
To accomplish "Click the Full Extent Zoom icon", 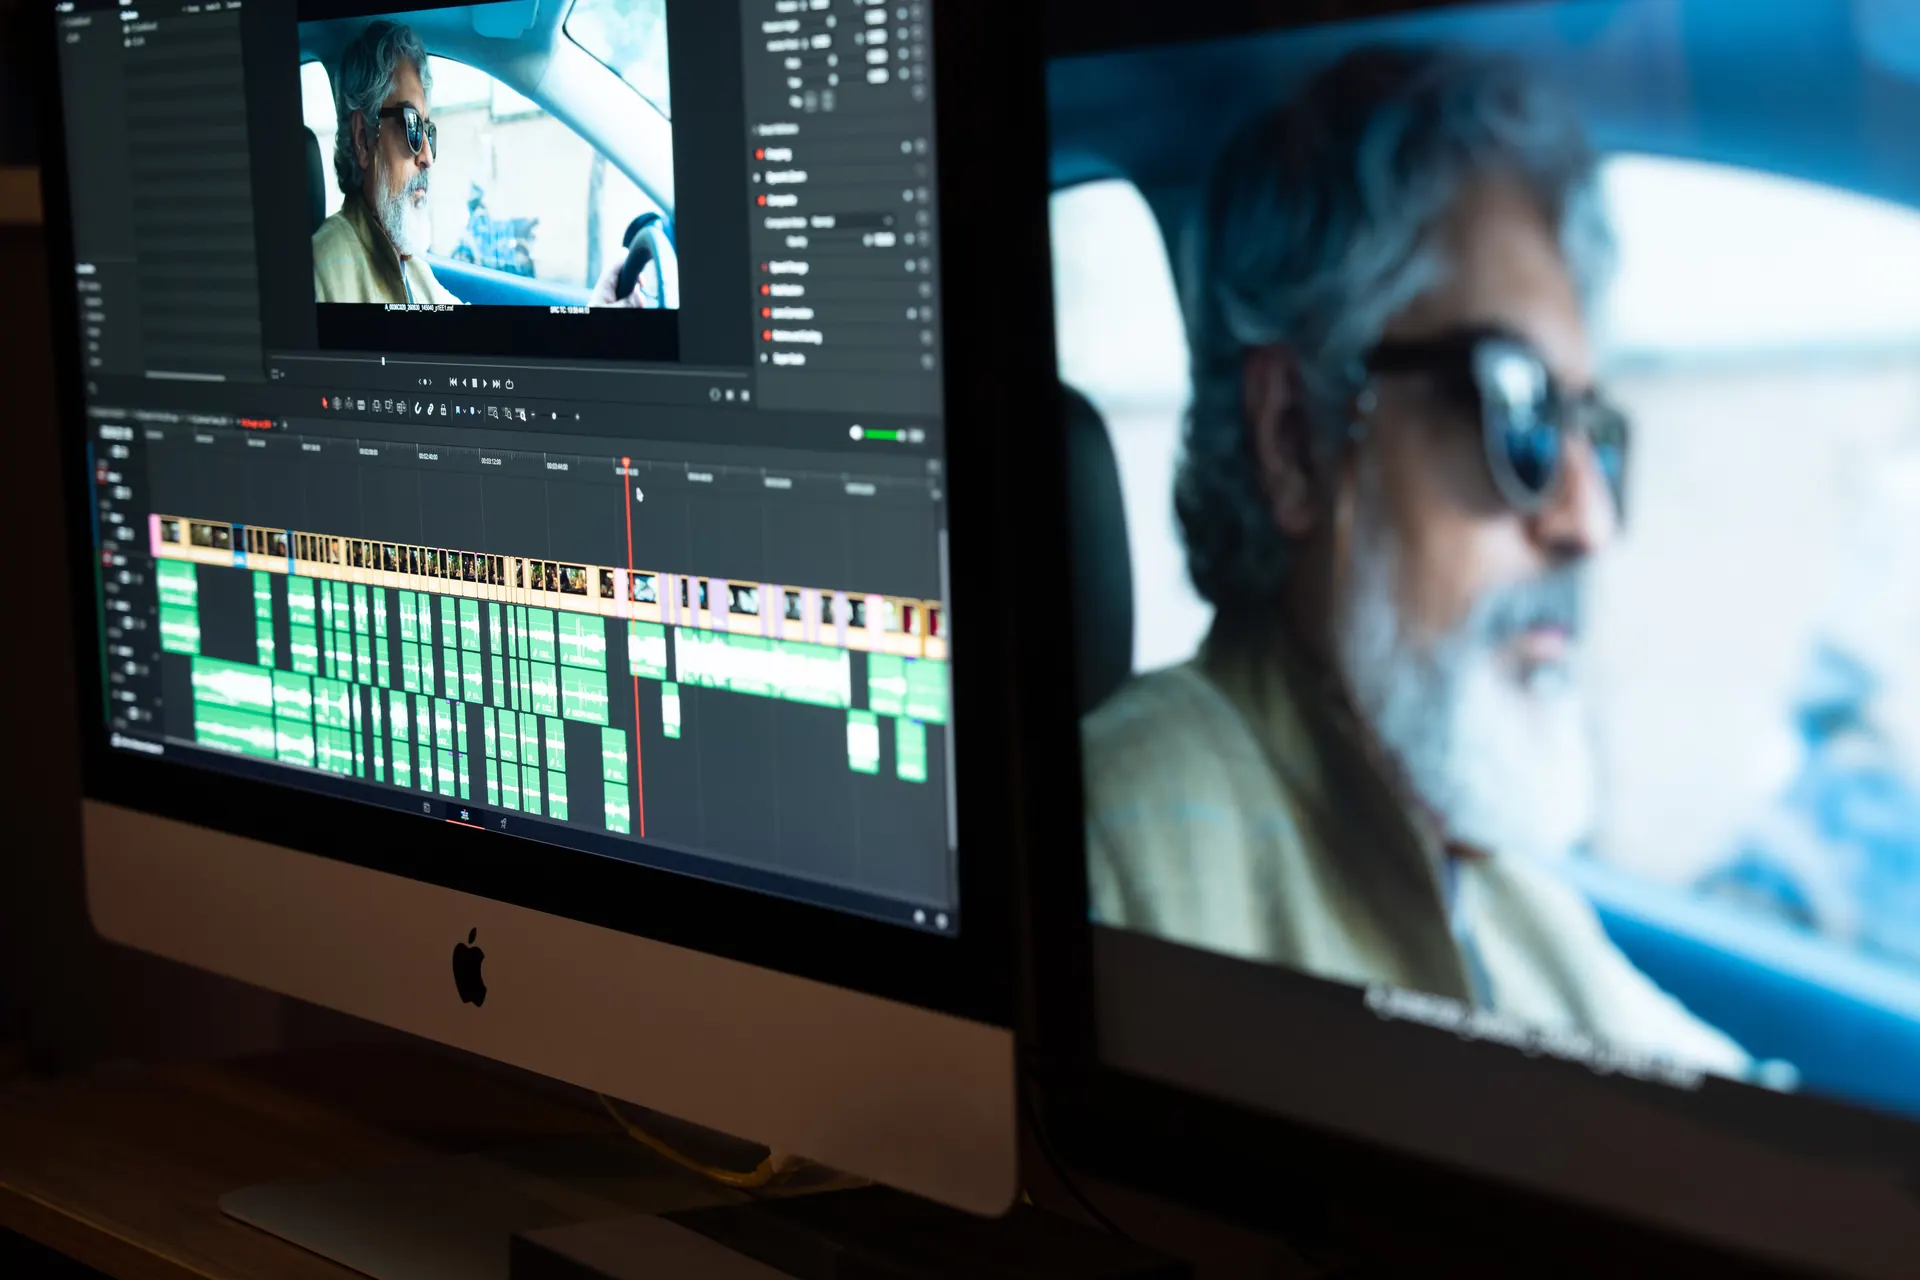I will pos(493,412).
